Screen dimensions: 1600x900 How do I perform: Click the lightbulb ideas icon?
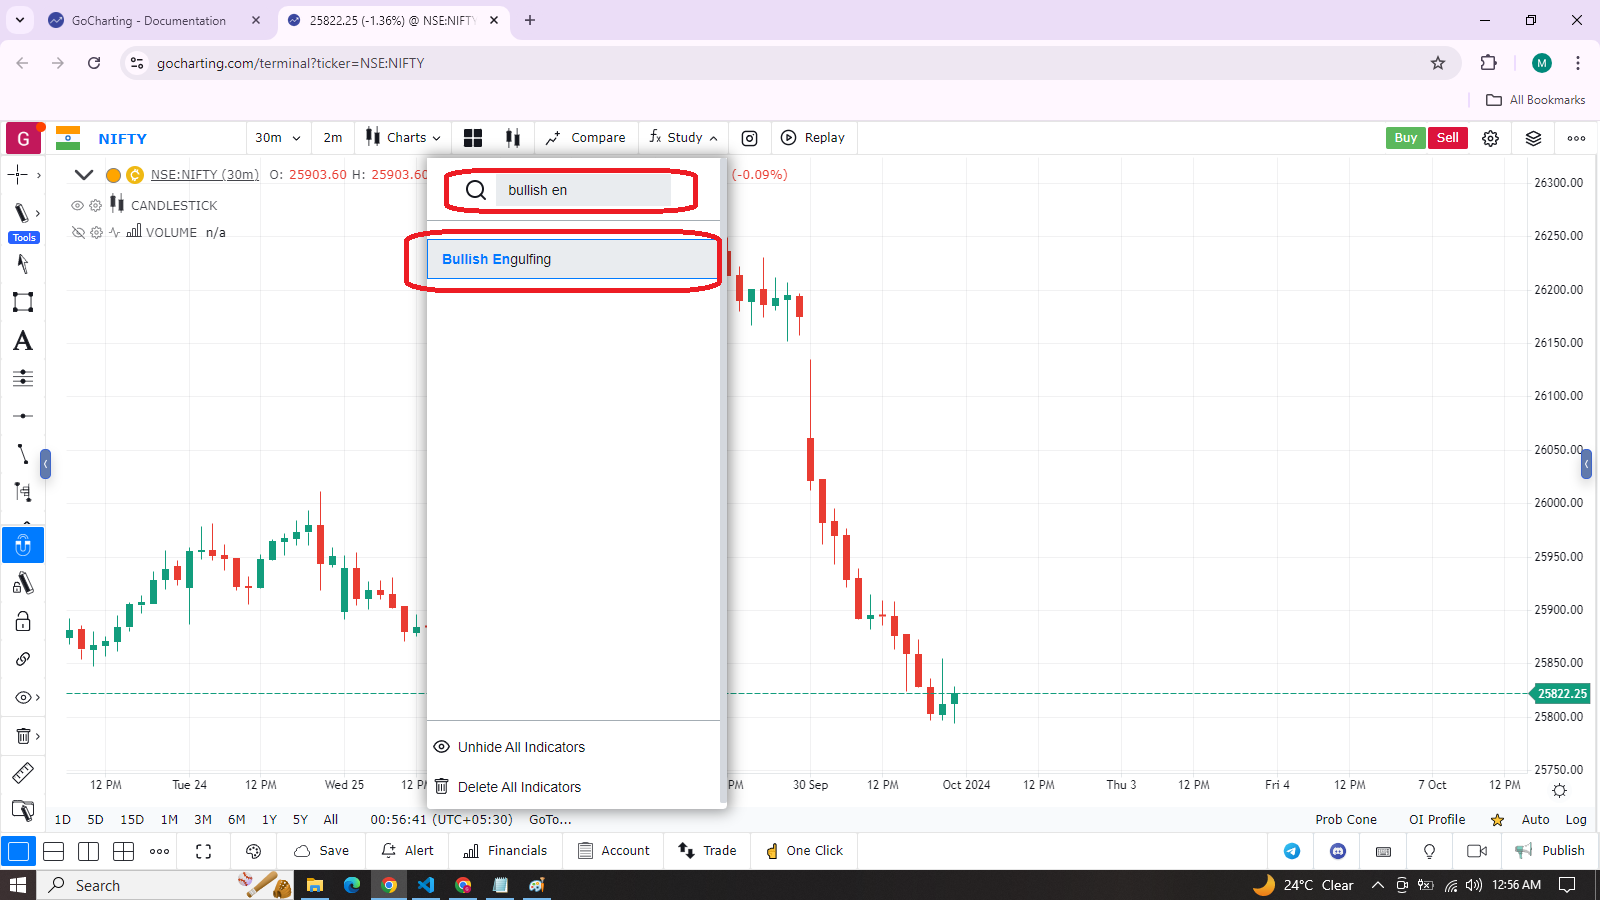coord(1429,851)
